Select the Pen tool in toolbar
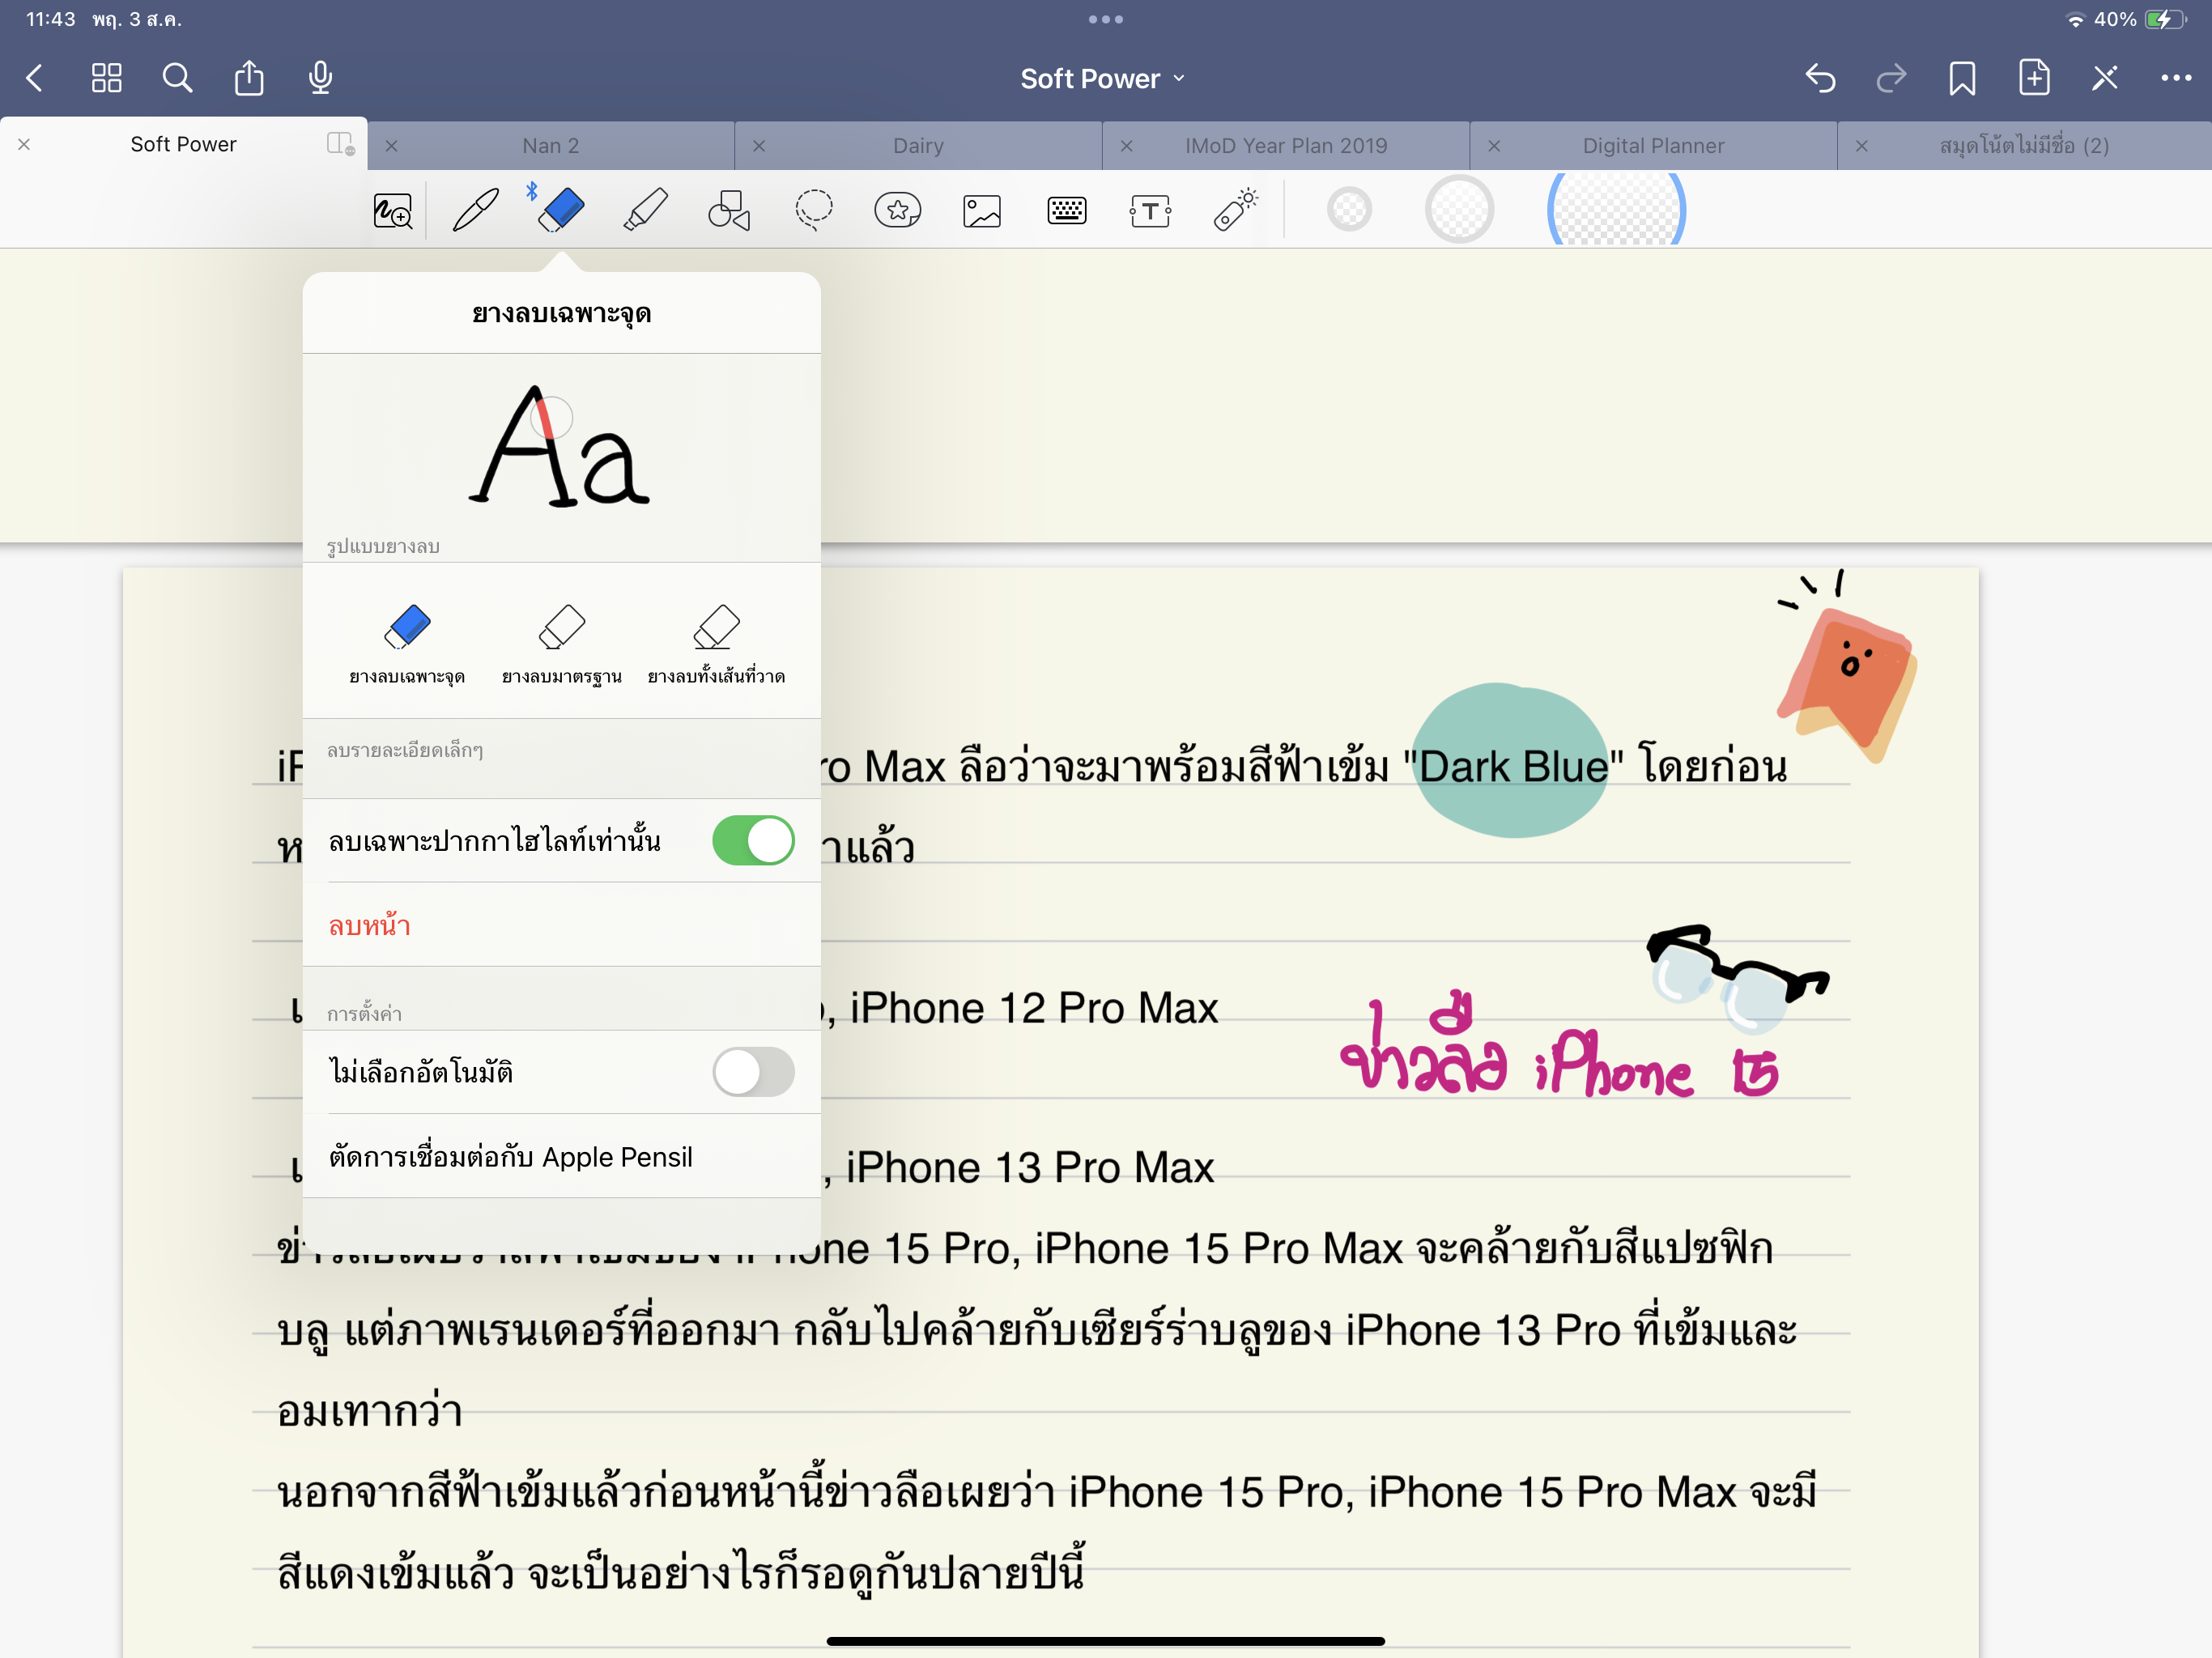 [476, 210]
